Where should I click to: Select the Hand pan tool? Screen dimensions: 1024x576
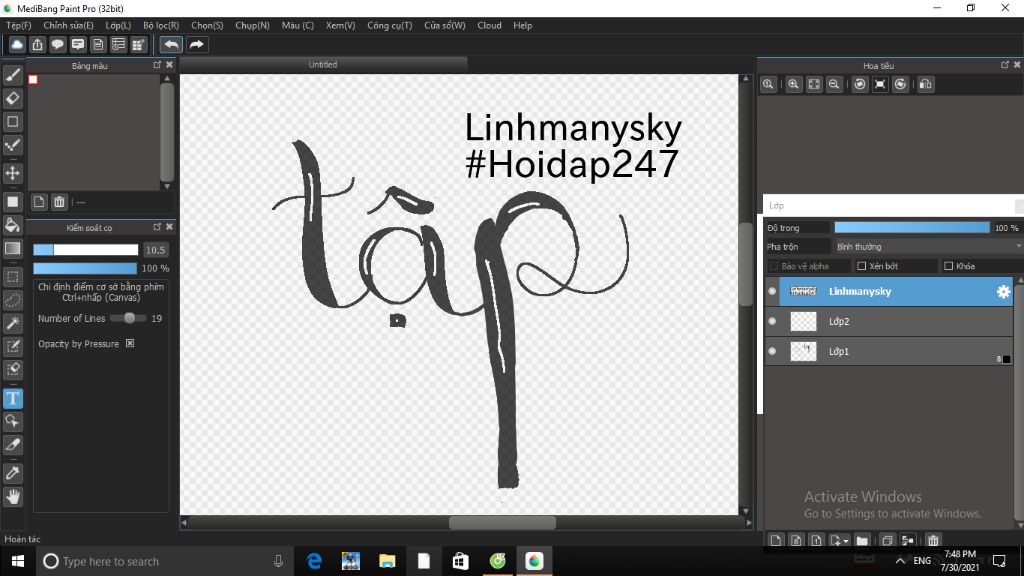coord(12,497)
